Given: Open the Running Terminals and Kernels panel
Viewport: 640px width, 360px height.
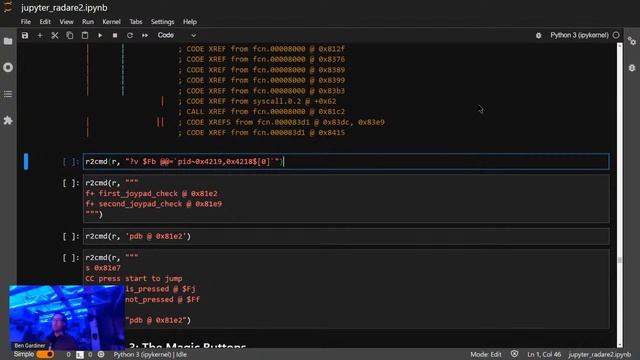Looking at the screenshot, I should point(8,67).
